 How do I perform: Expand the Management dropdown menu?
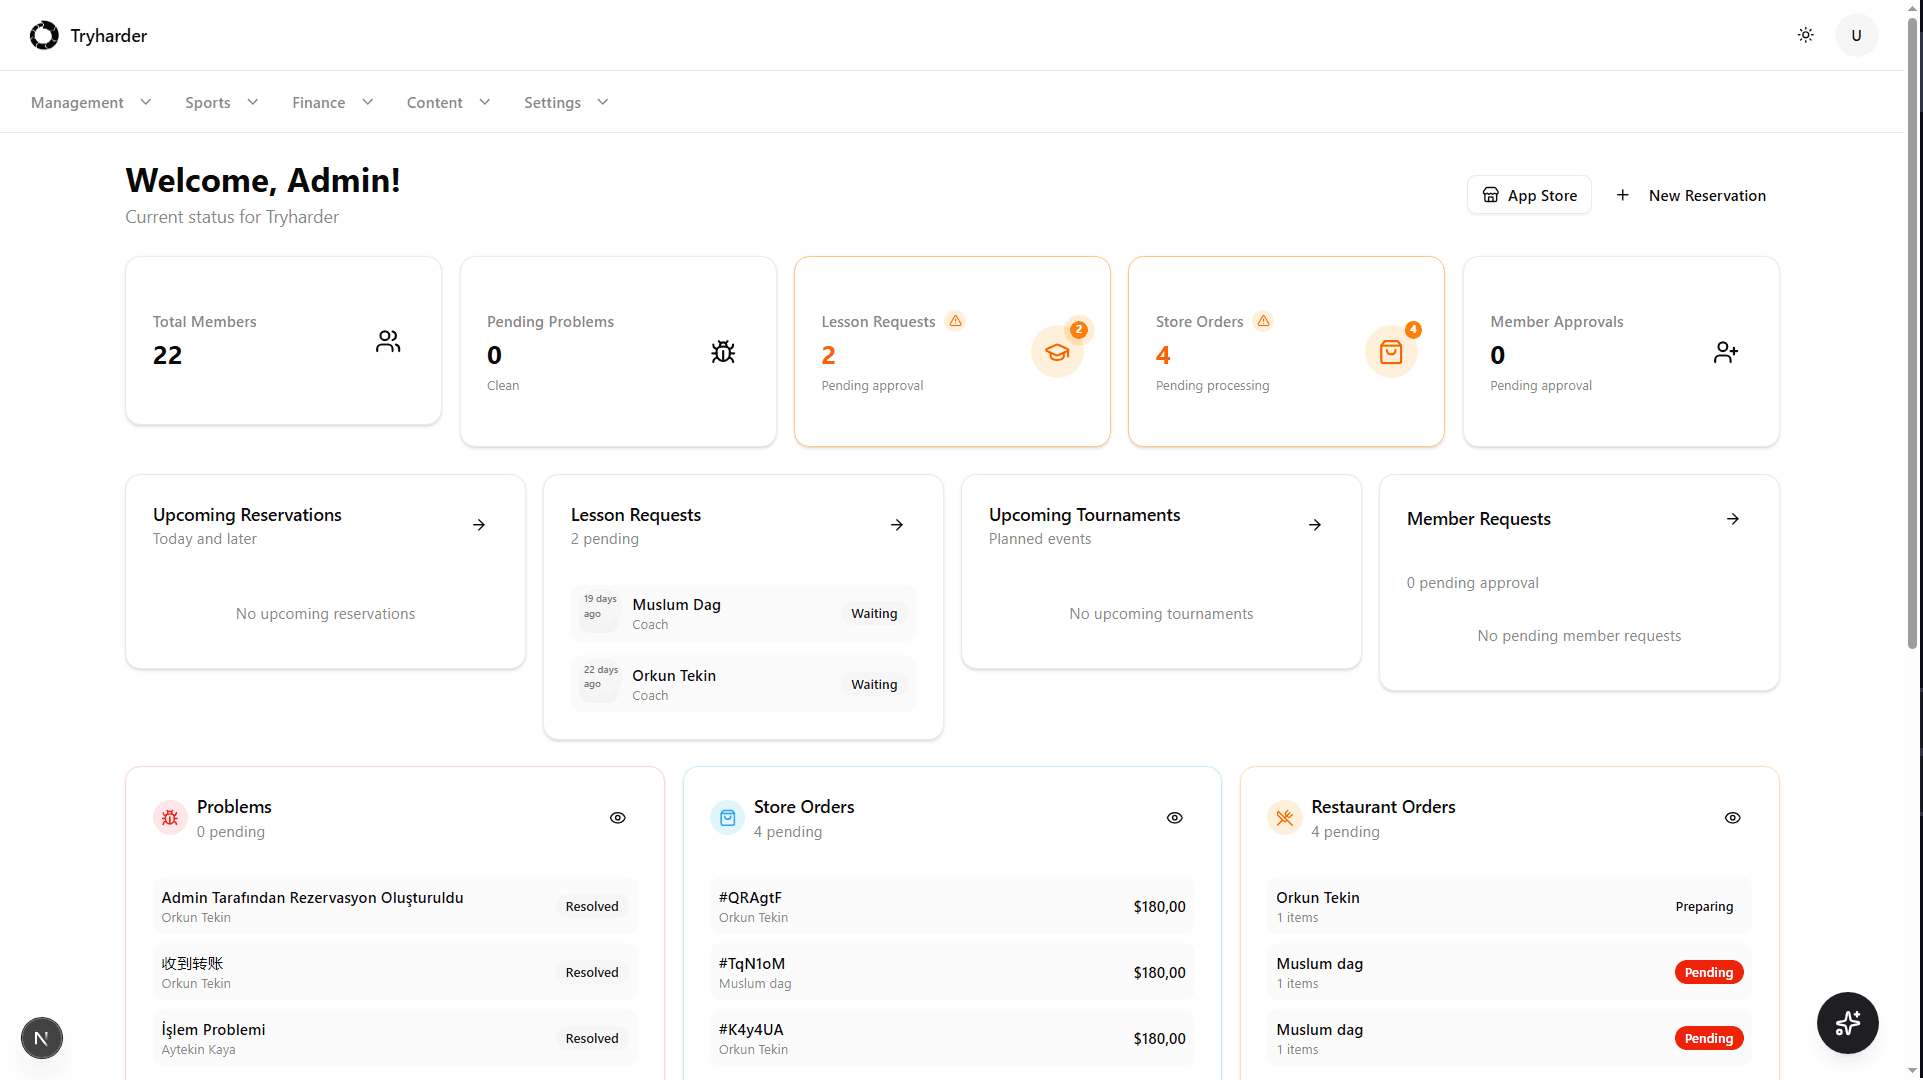tap(91, 102)
